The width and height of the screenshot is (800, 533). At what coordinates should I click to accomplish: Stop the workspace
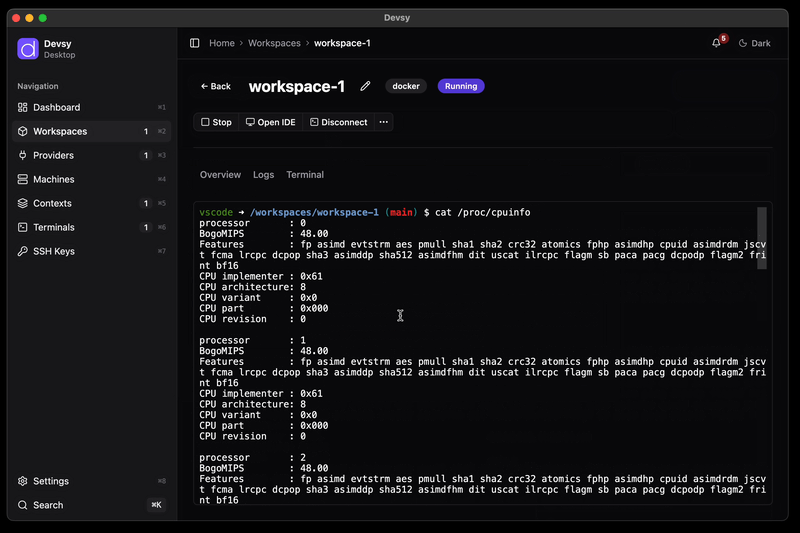(x=216, y=122)
